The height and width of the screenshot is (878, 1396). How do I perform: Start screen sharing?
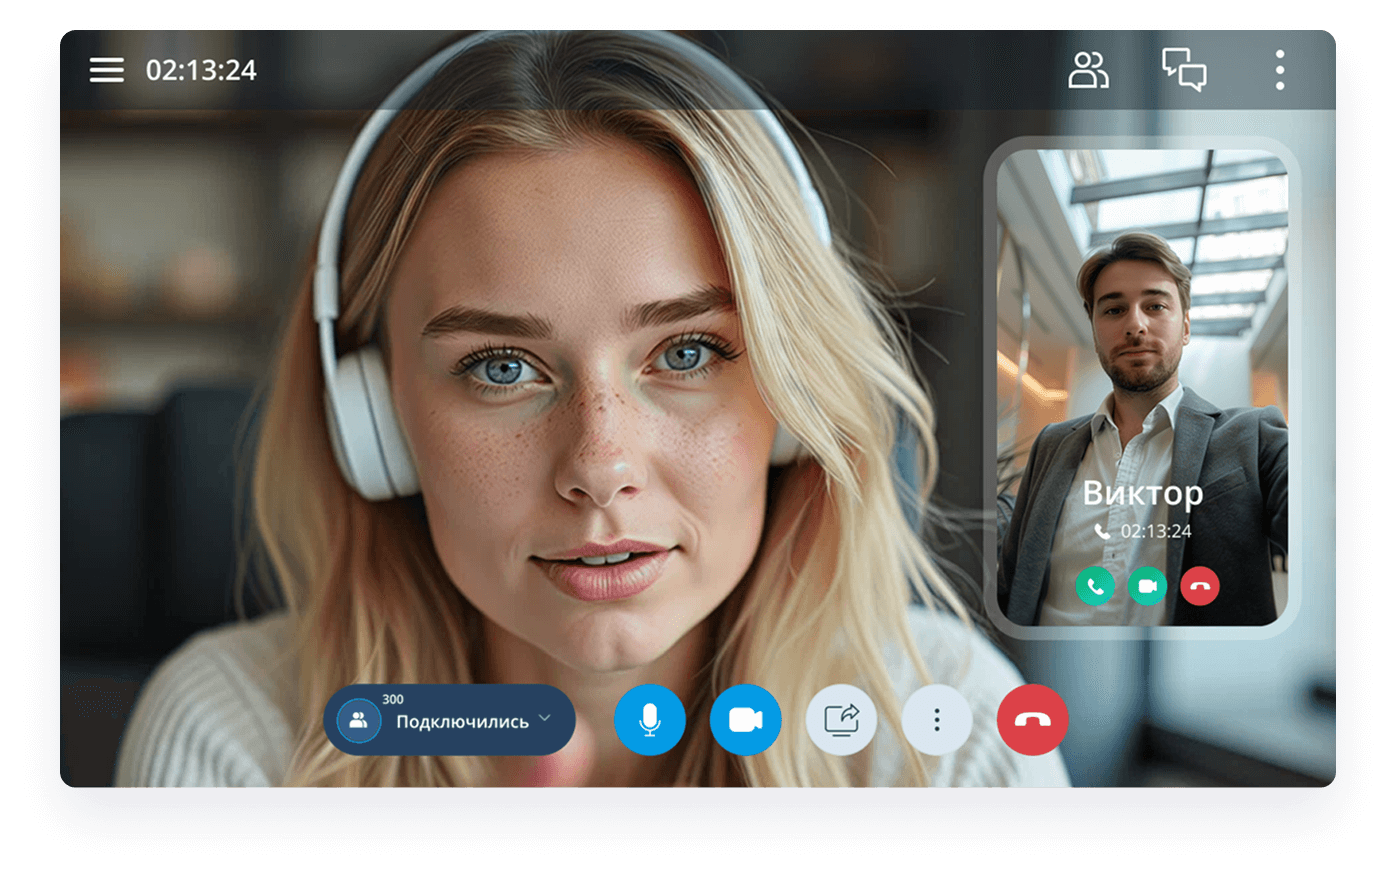(841, 720)
